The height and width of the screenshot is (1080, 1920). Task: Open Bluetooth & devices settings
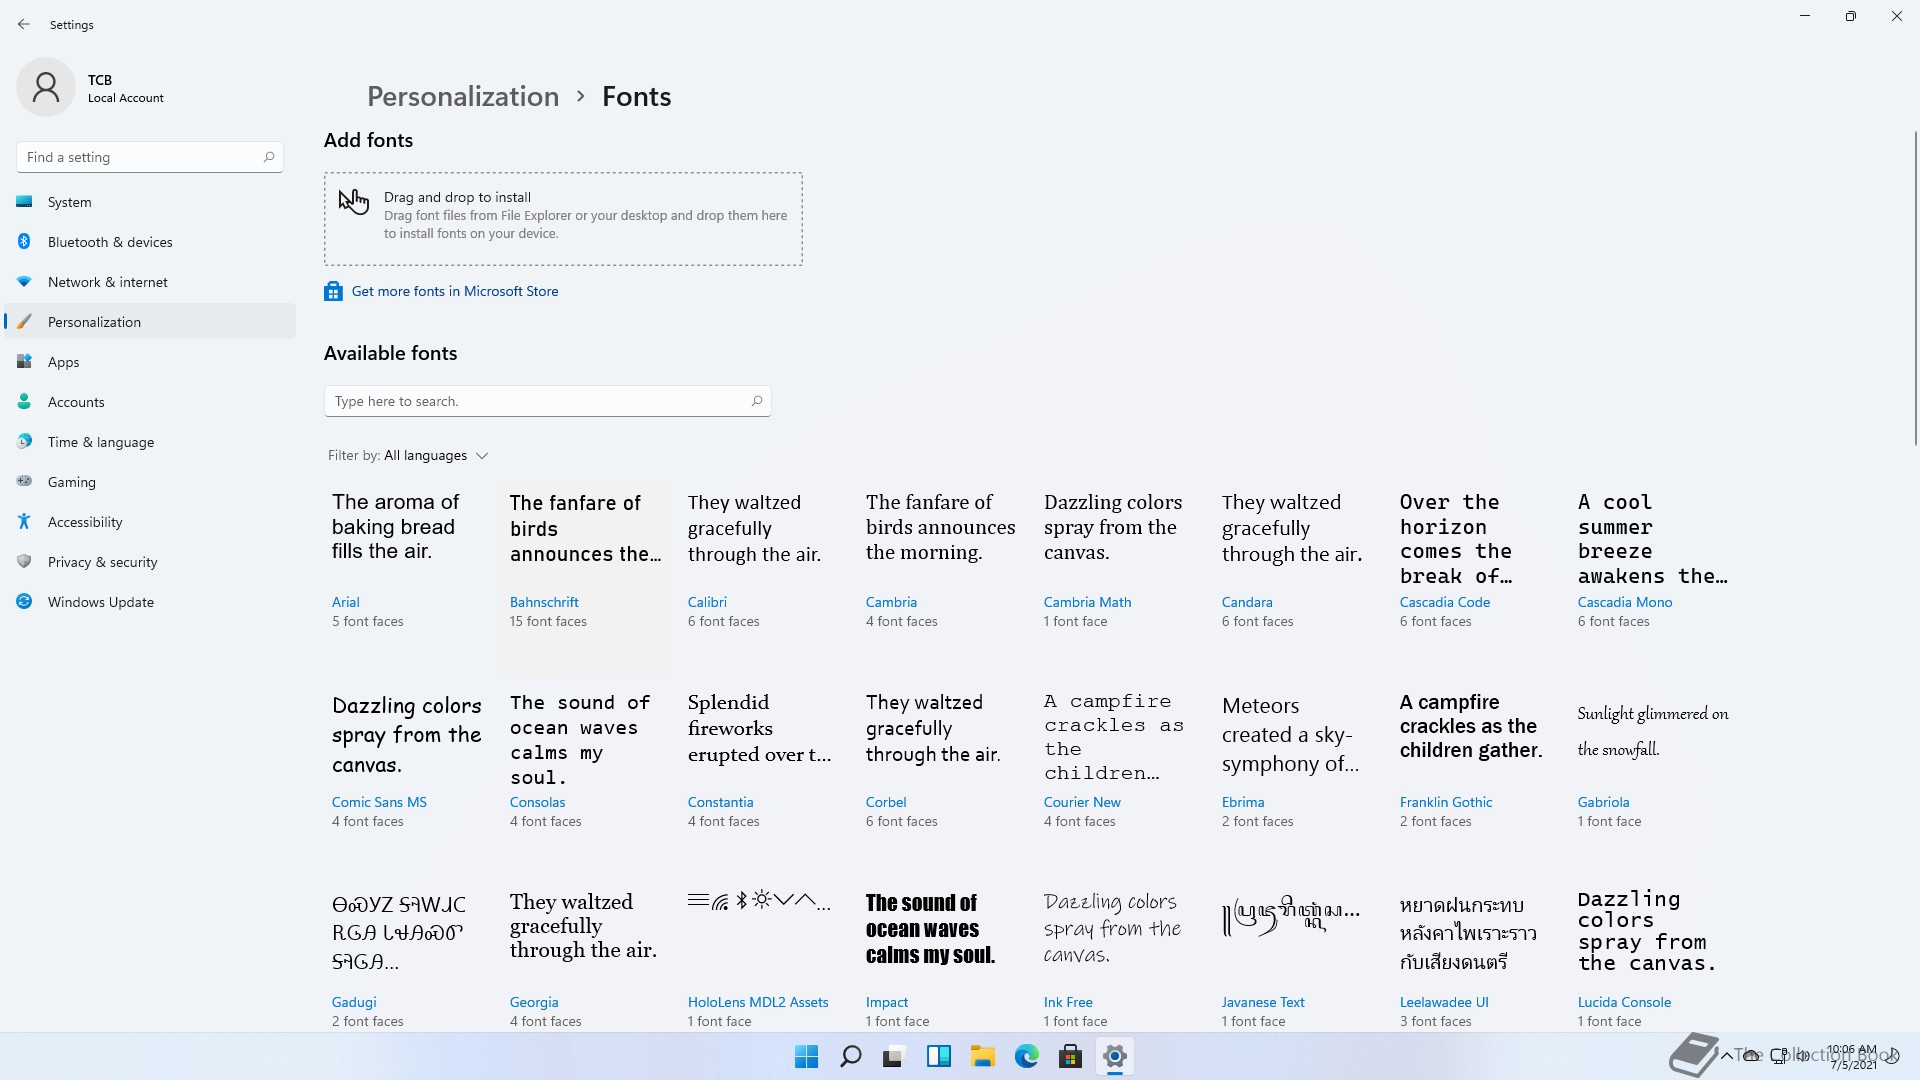tap(150, 242)
